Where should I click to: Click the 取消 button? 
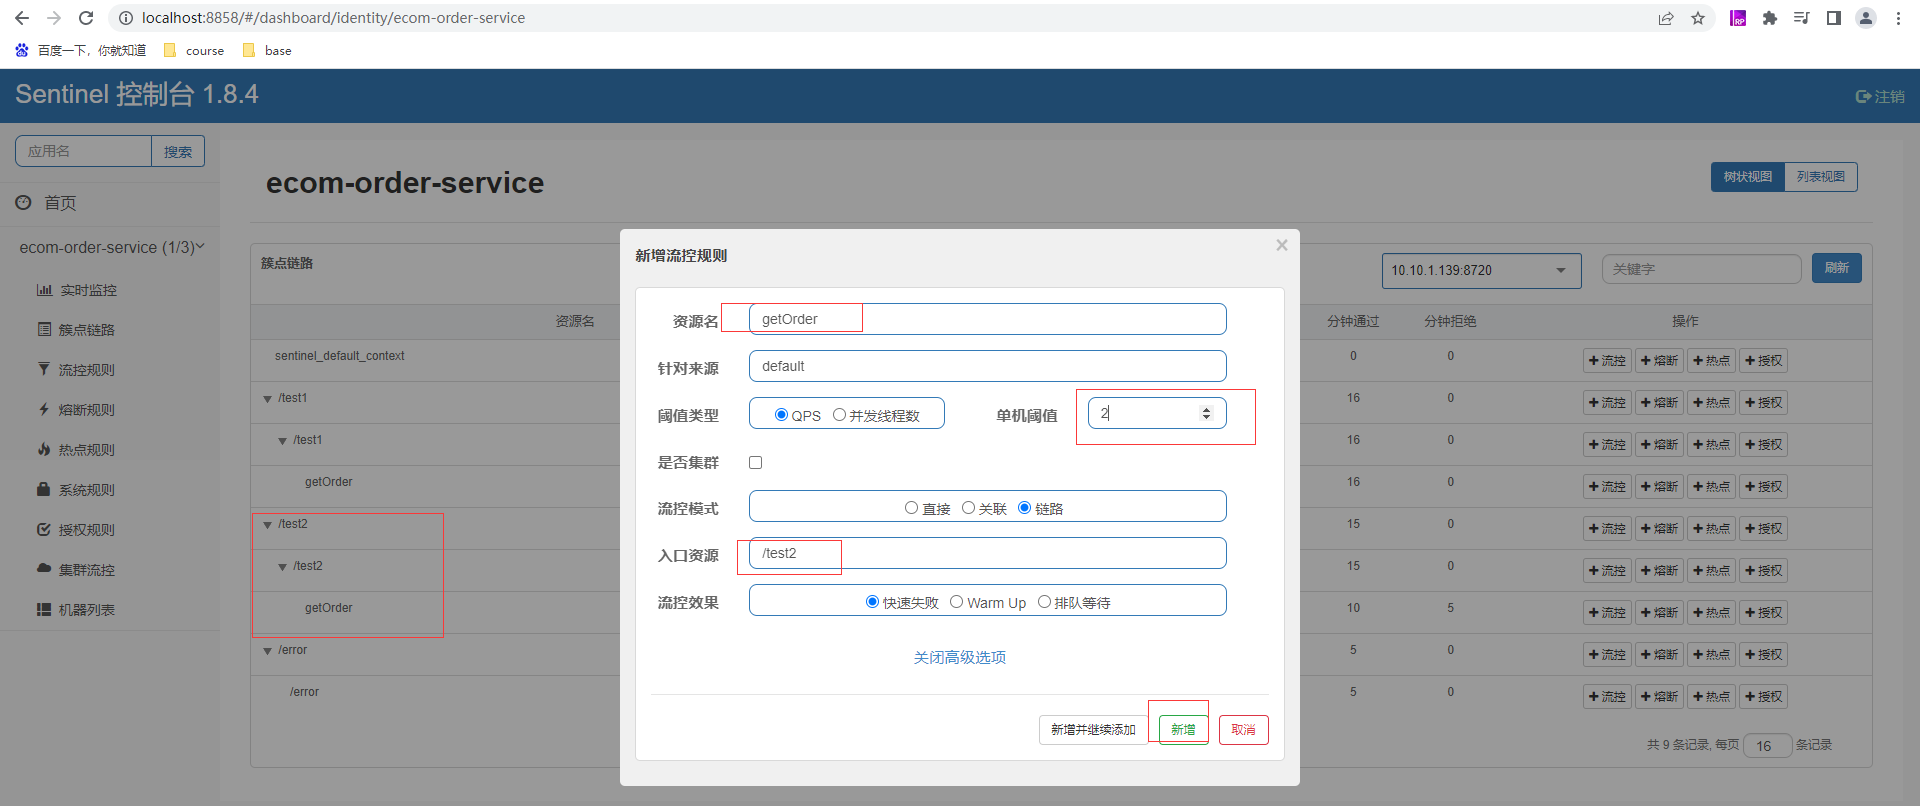point(1243,730)
